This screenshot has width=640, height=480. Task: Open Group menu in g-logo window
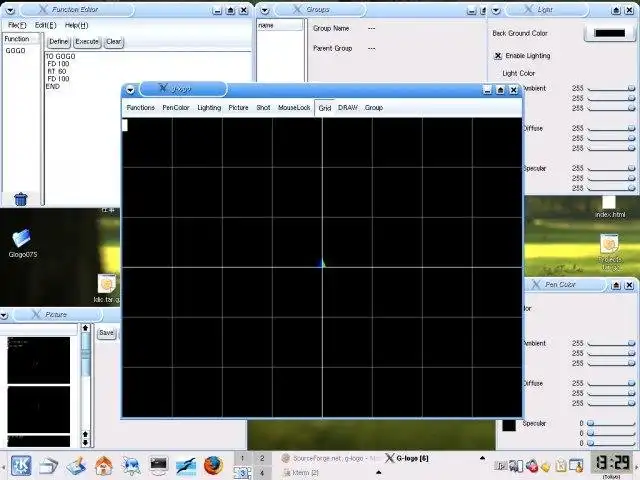point(373,108)
